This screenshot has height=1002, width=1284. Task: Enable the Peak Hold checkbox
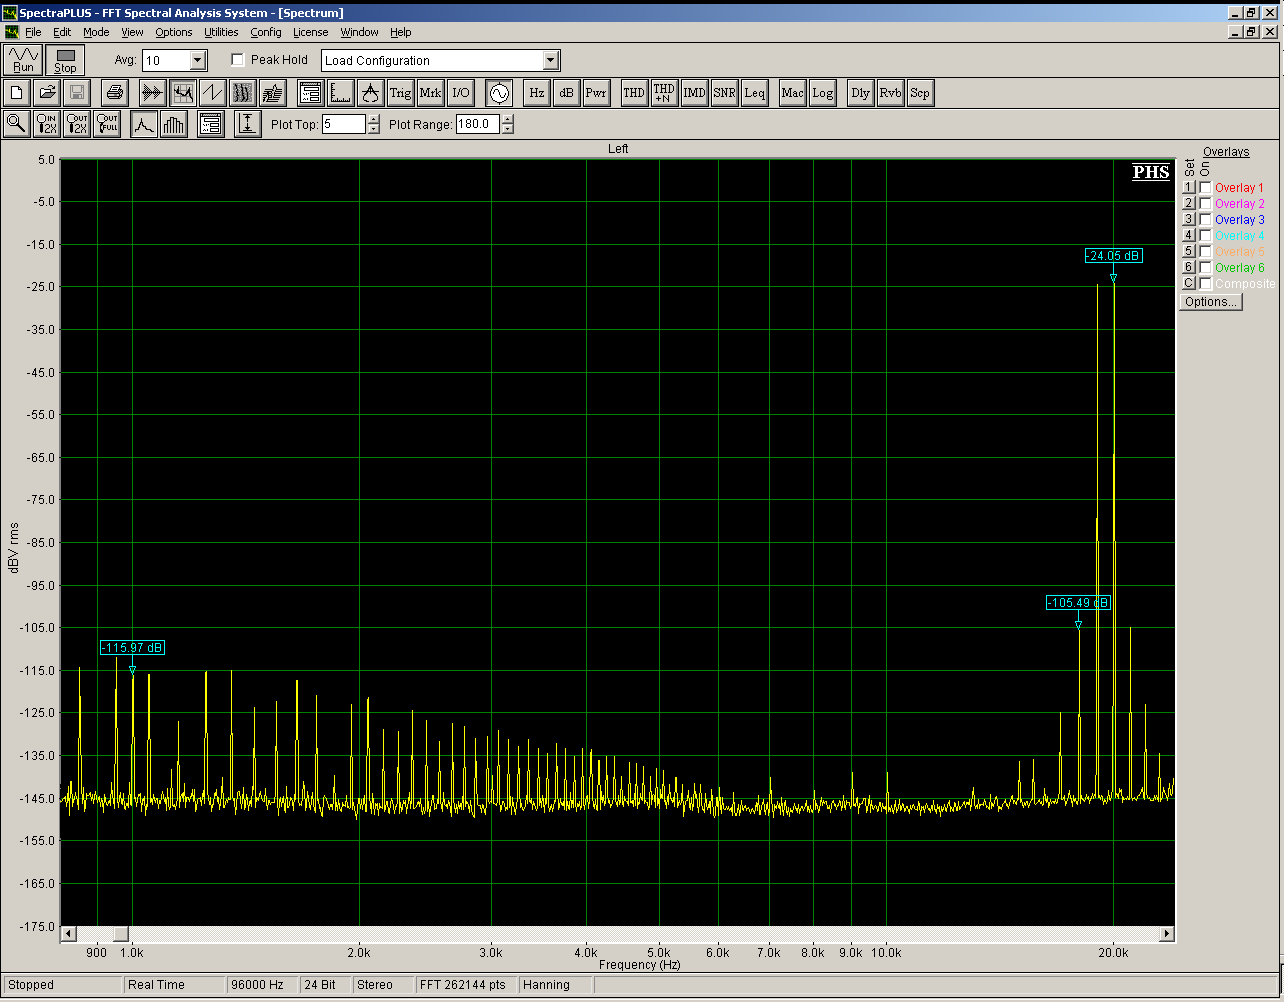238,60
